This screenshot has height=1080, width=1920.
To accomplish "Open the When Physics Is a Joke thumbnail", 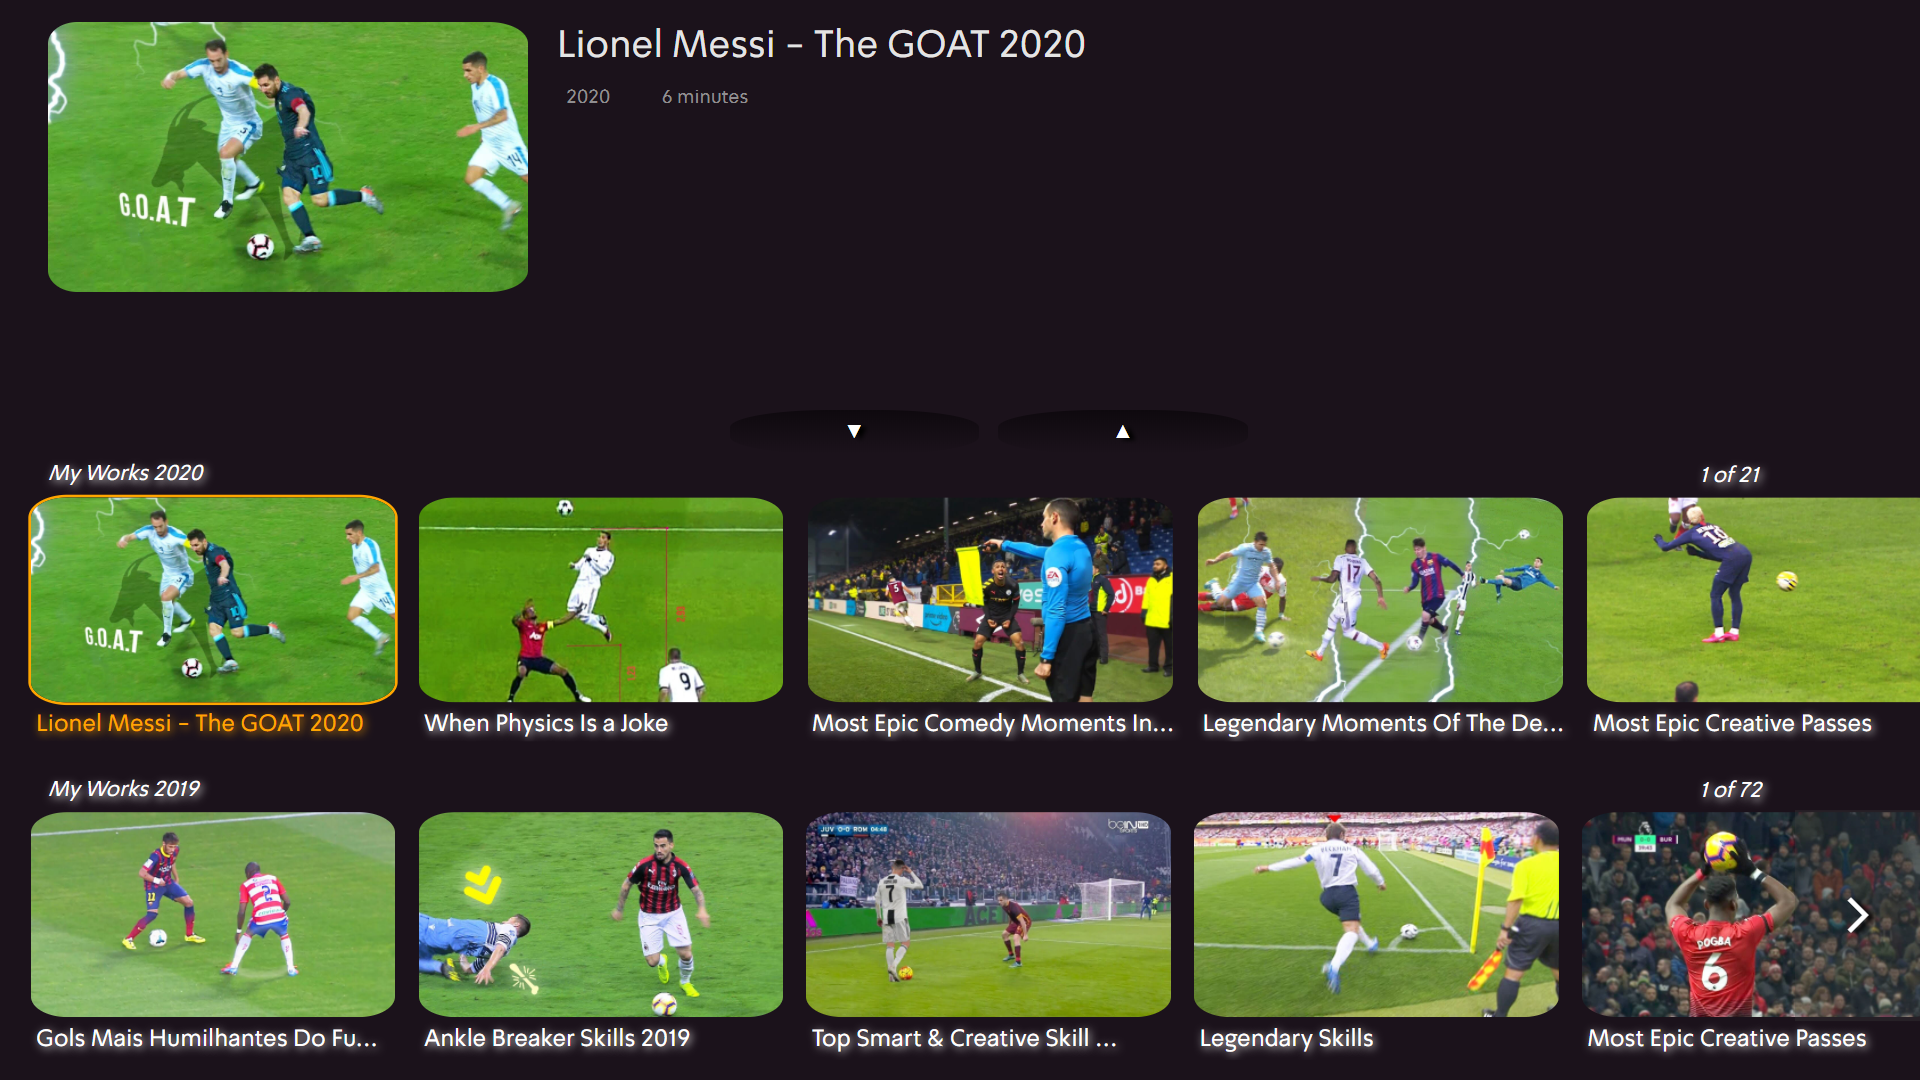I will tap(601, 600).
